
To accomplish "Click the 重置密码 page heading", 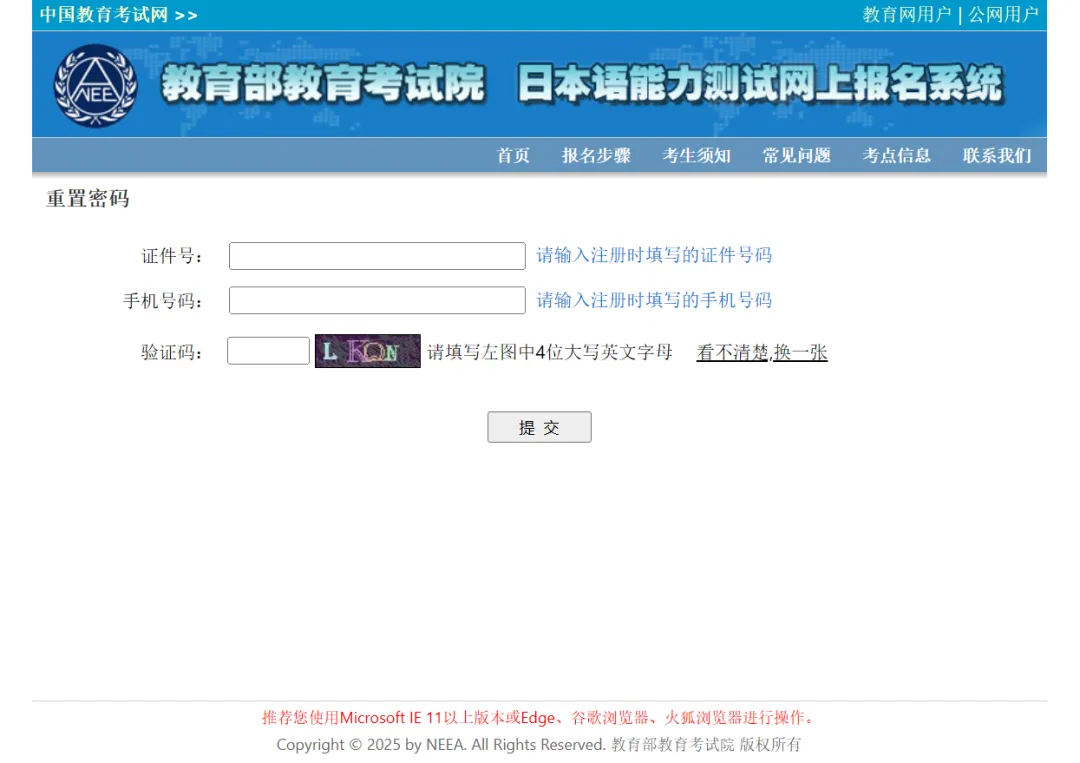I will click(87, 198).
